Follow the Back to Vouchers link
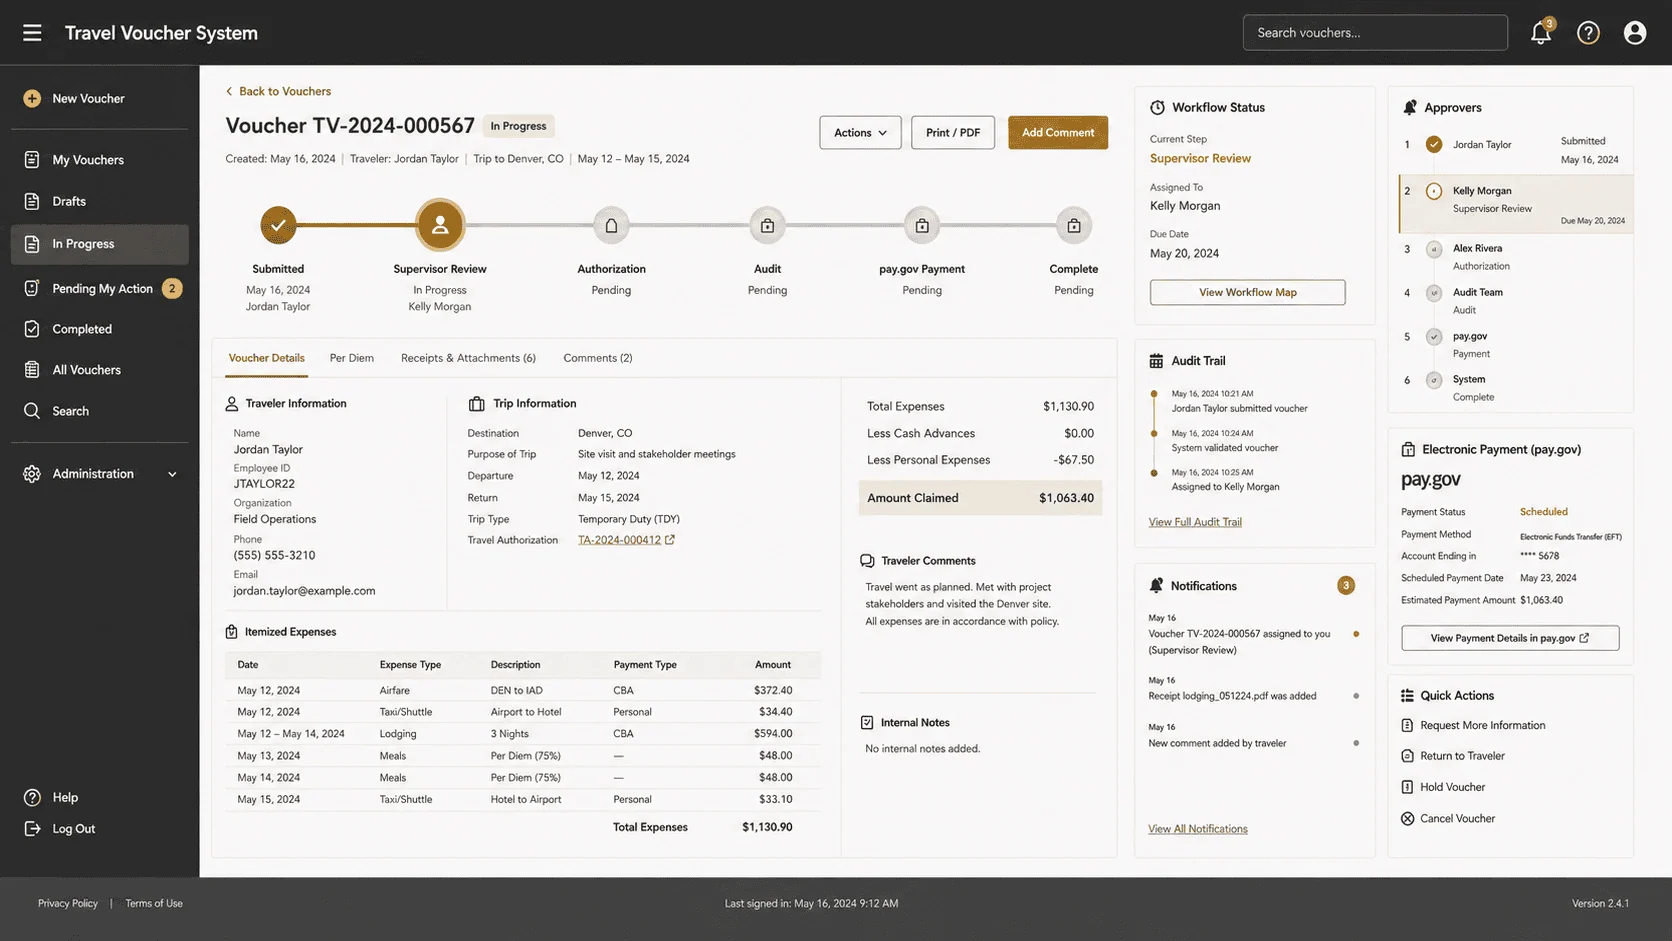Image resolution: width=1672 pixels, height=941 pixels. [278, 91]
